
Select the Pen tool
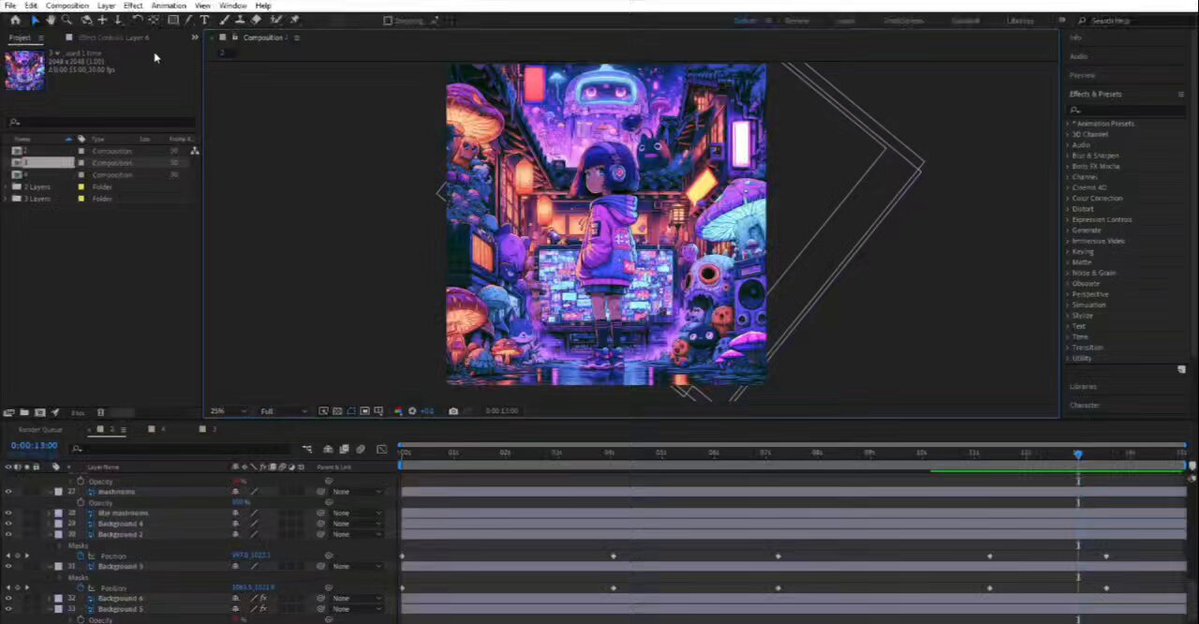point(189,20)
